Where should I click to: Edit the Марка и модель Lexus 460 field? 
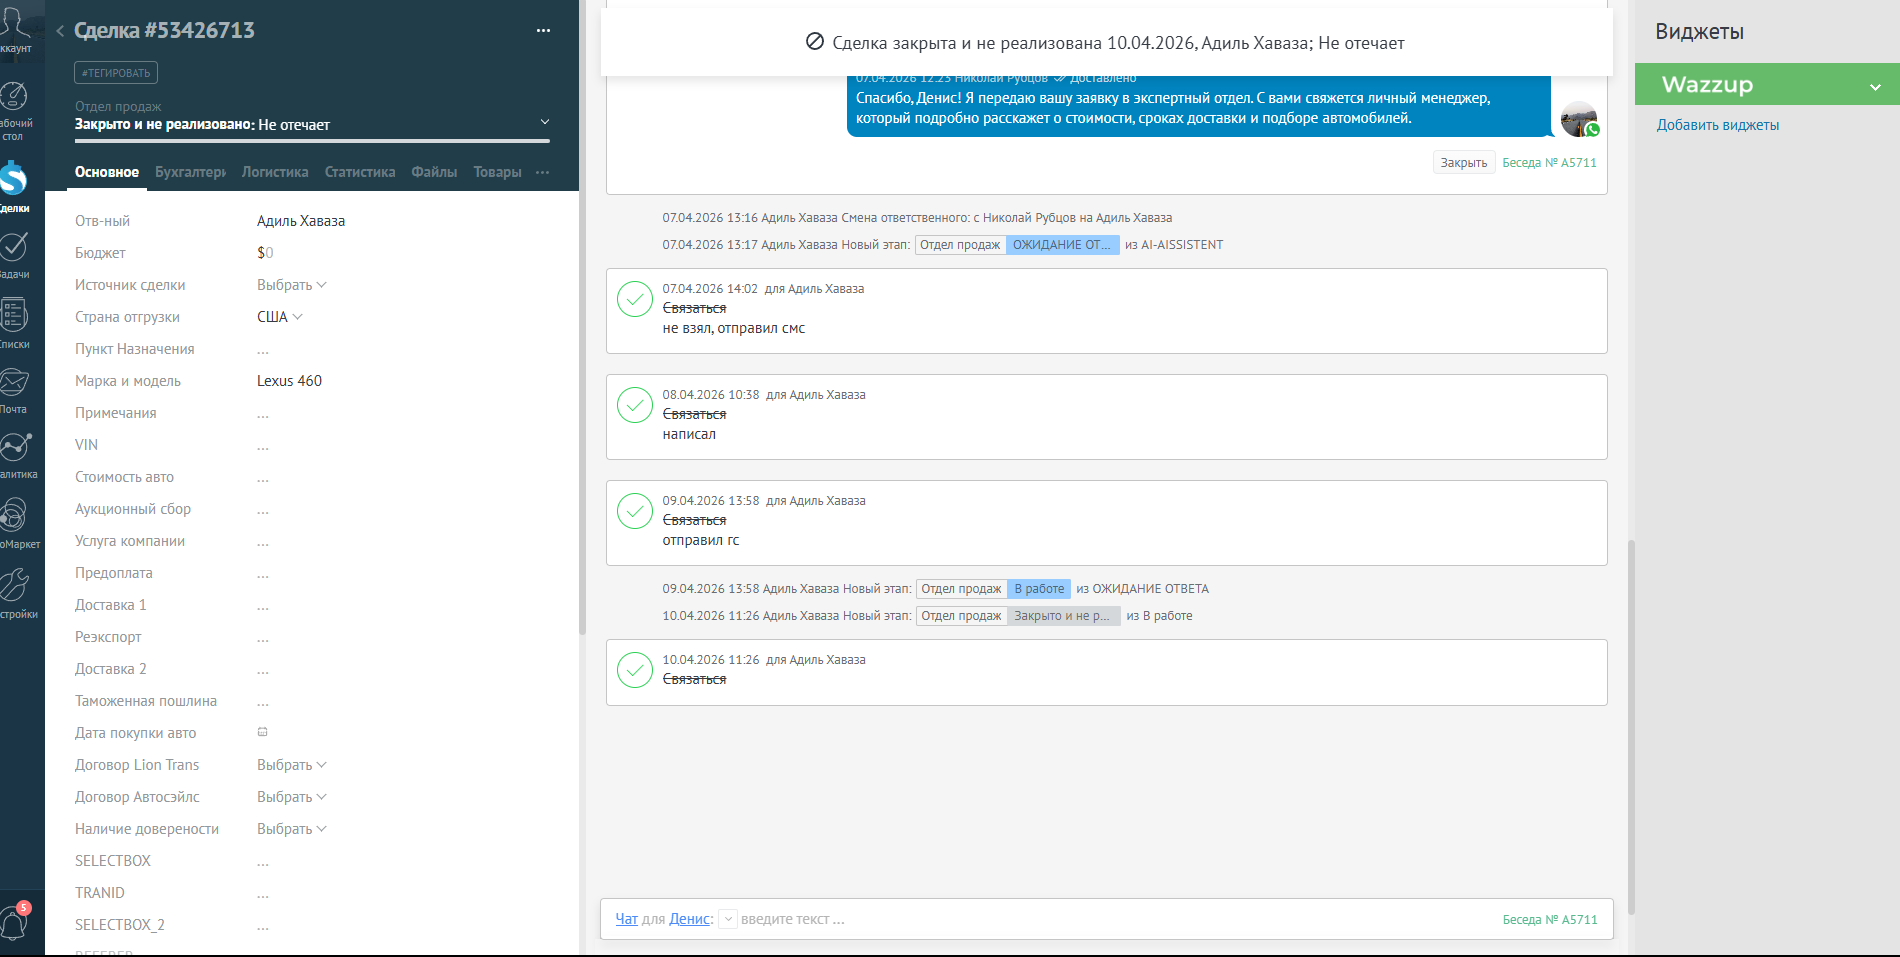(x=289, y=381)
